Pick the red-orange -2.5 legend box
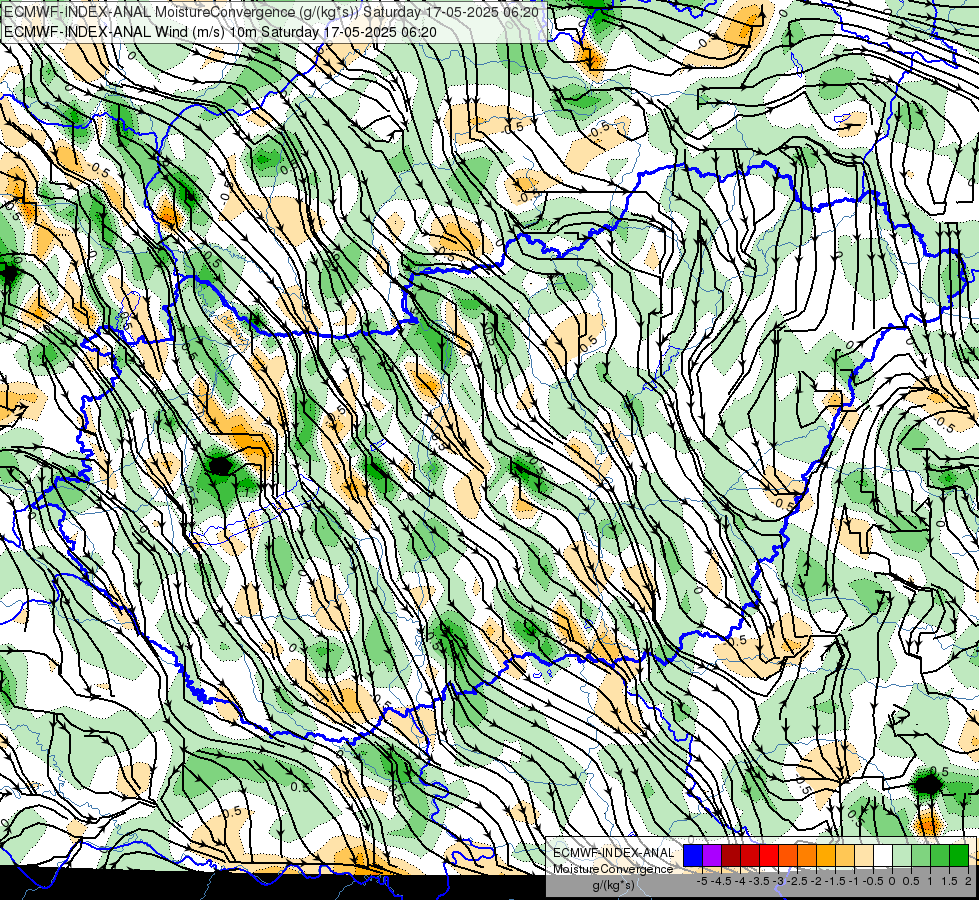 coord(788,856)
